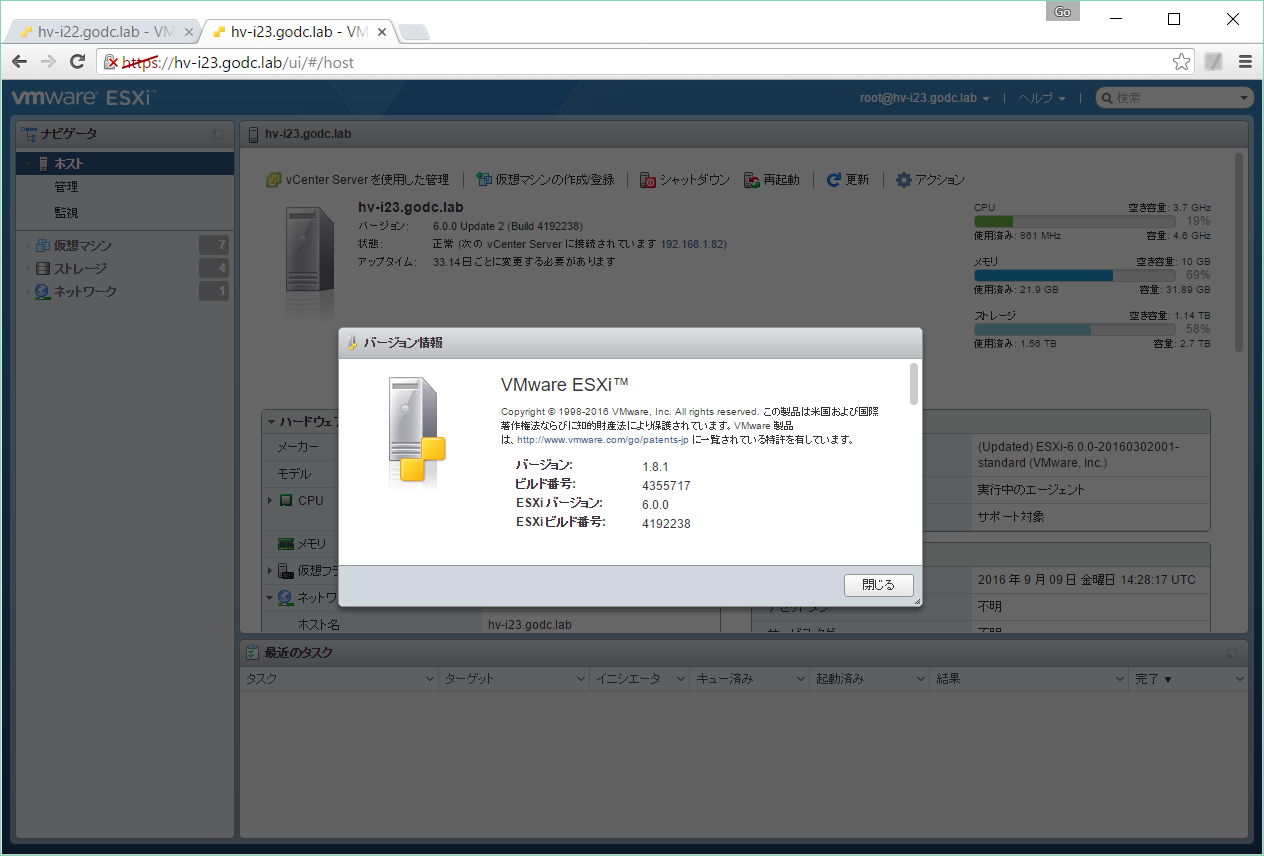1264x856 pixels.
Task: Bookmark this page with the star icon
Action: point(1181,62)
